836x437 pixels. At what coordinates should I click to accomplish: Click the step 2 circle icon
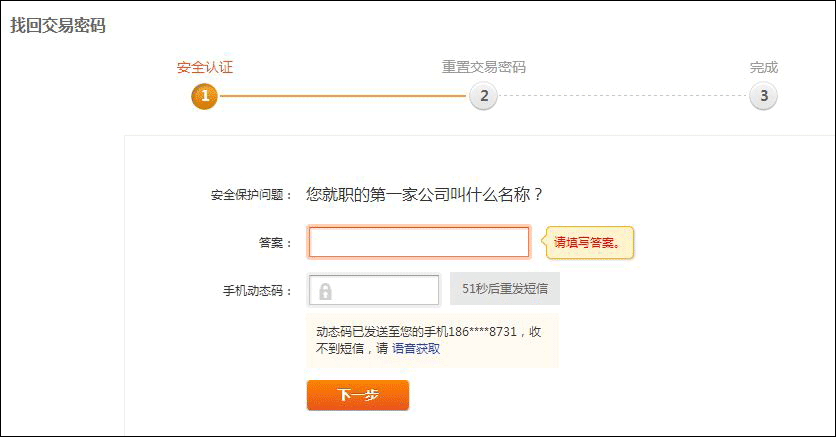coord(483,96)
